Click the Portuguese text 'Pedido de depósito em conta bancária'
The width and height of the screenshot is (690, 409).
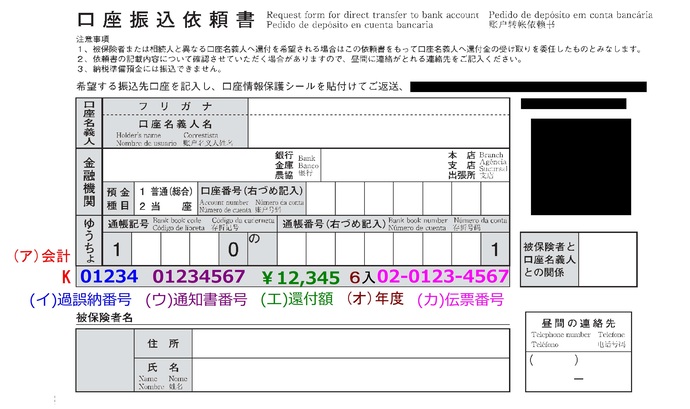coord(570,15)
